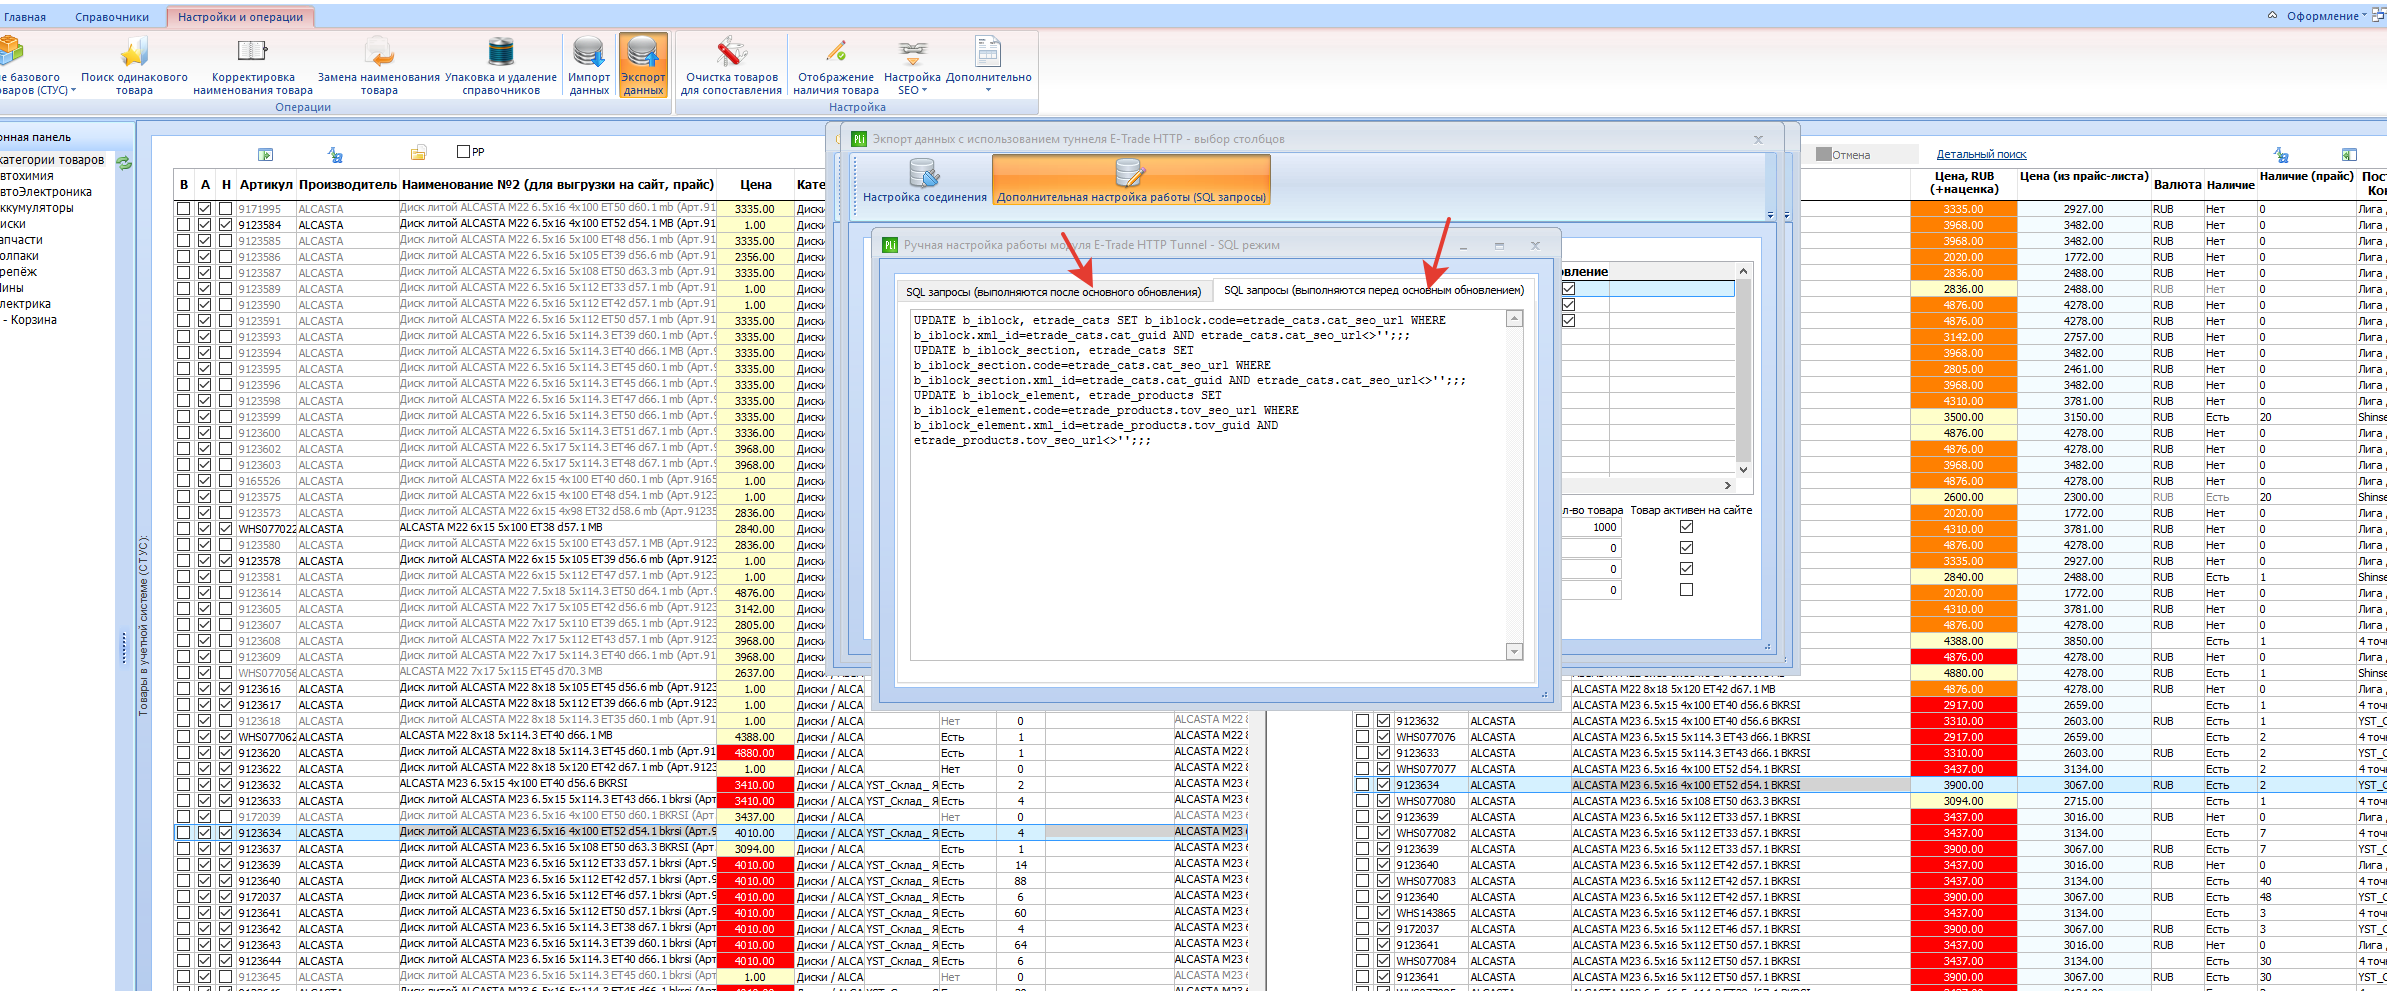Image resolution: width=2387 pixels, height=991 pixels.
Task: Click the yellow folder icon left of PP checkbox
Action: click(419, 153)
